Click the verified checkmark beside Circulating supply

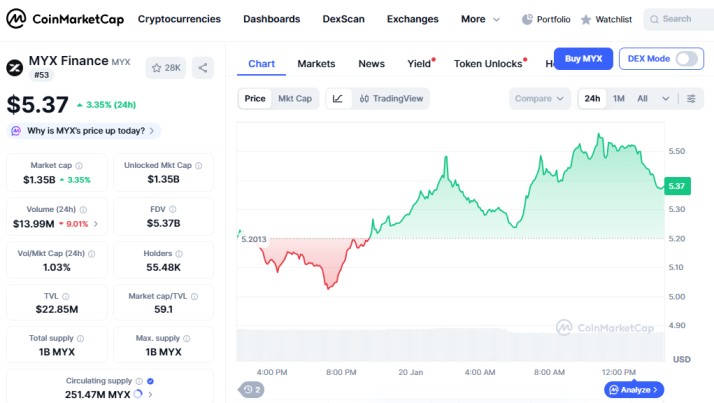point(150,381)
